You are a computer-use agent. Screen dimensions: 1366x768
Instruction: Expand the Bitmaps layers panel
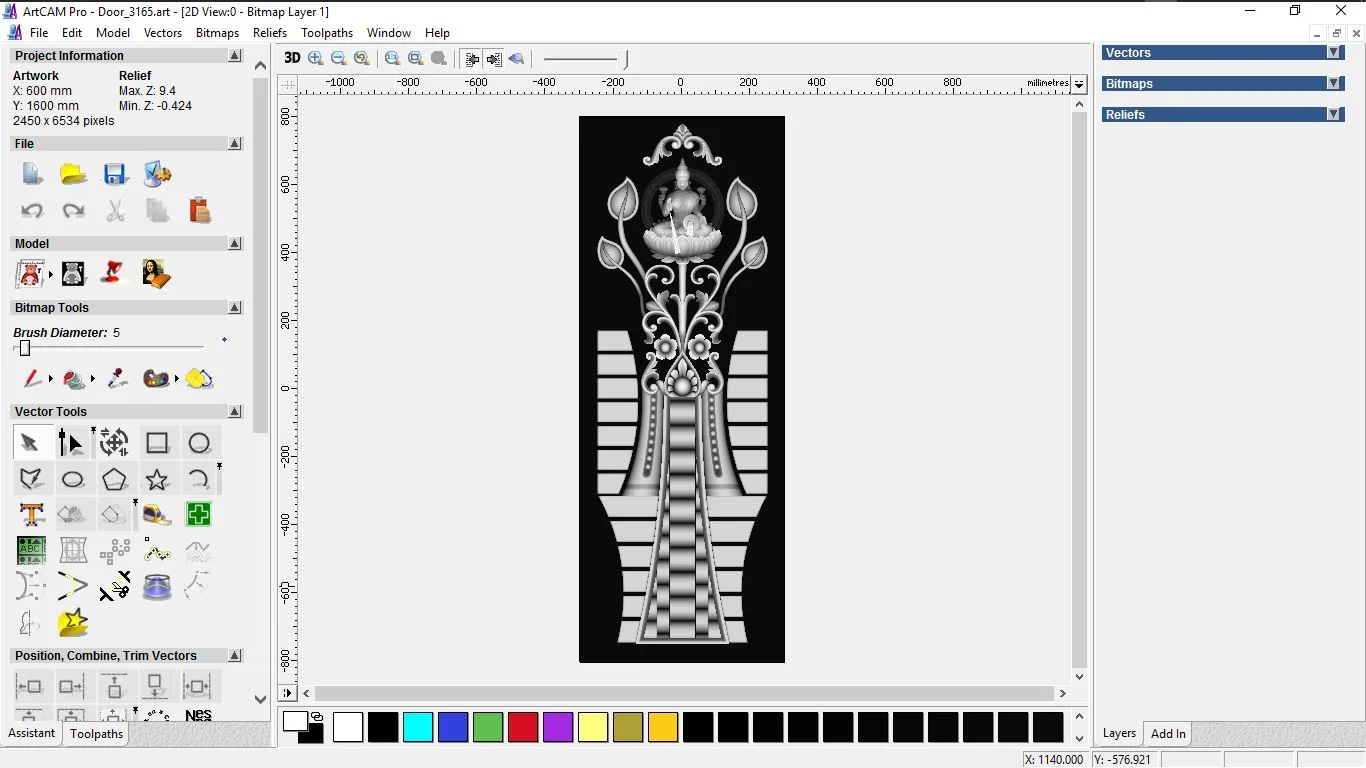point(1333,84)
